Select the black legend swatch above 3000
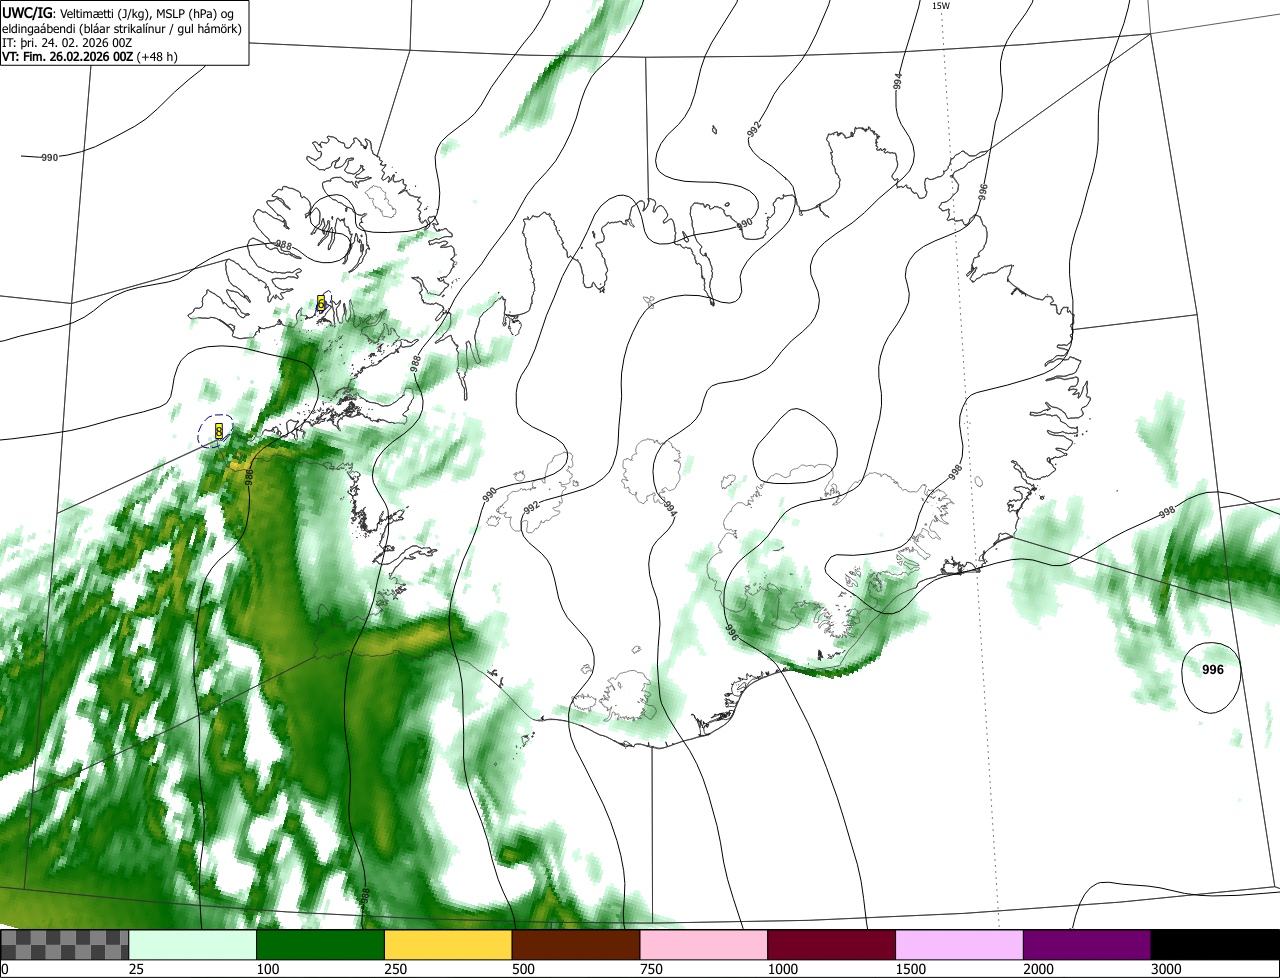The image size is (1280, 978). tap(1215, 945)
